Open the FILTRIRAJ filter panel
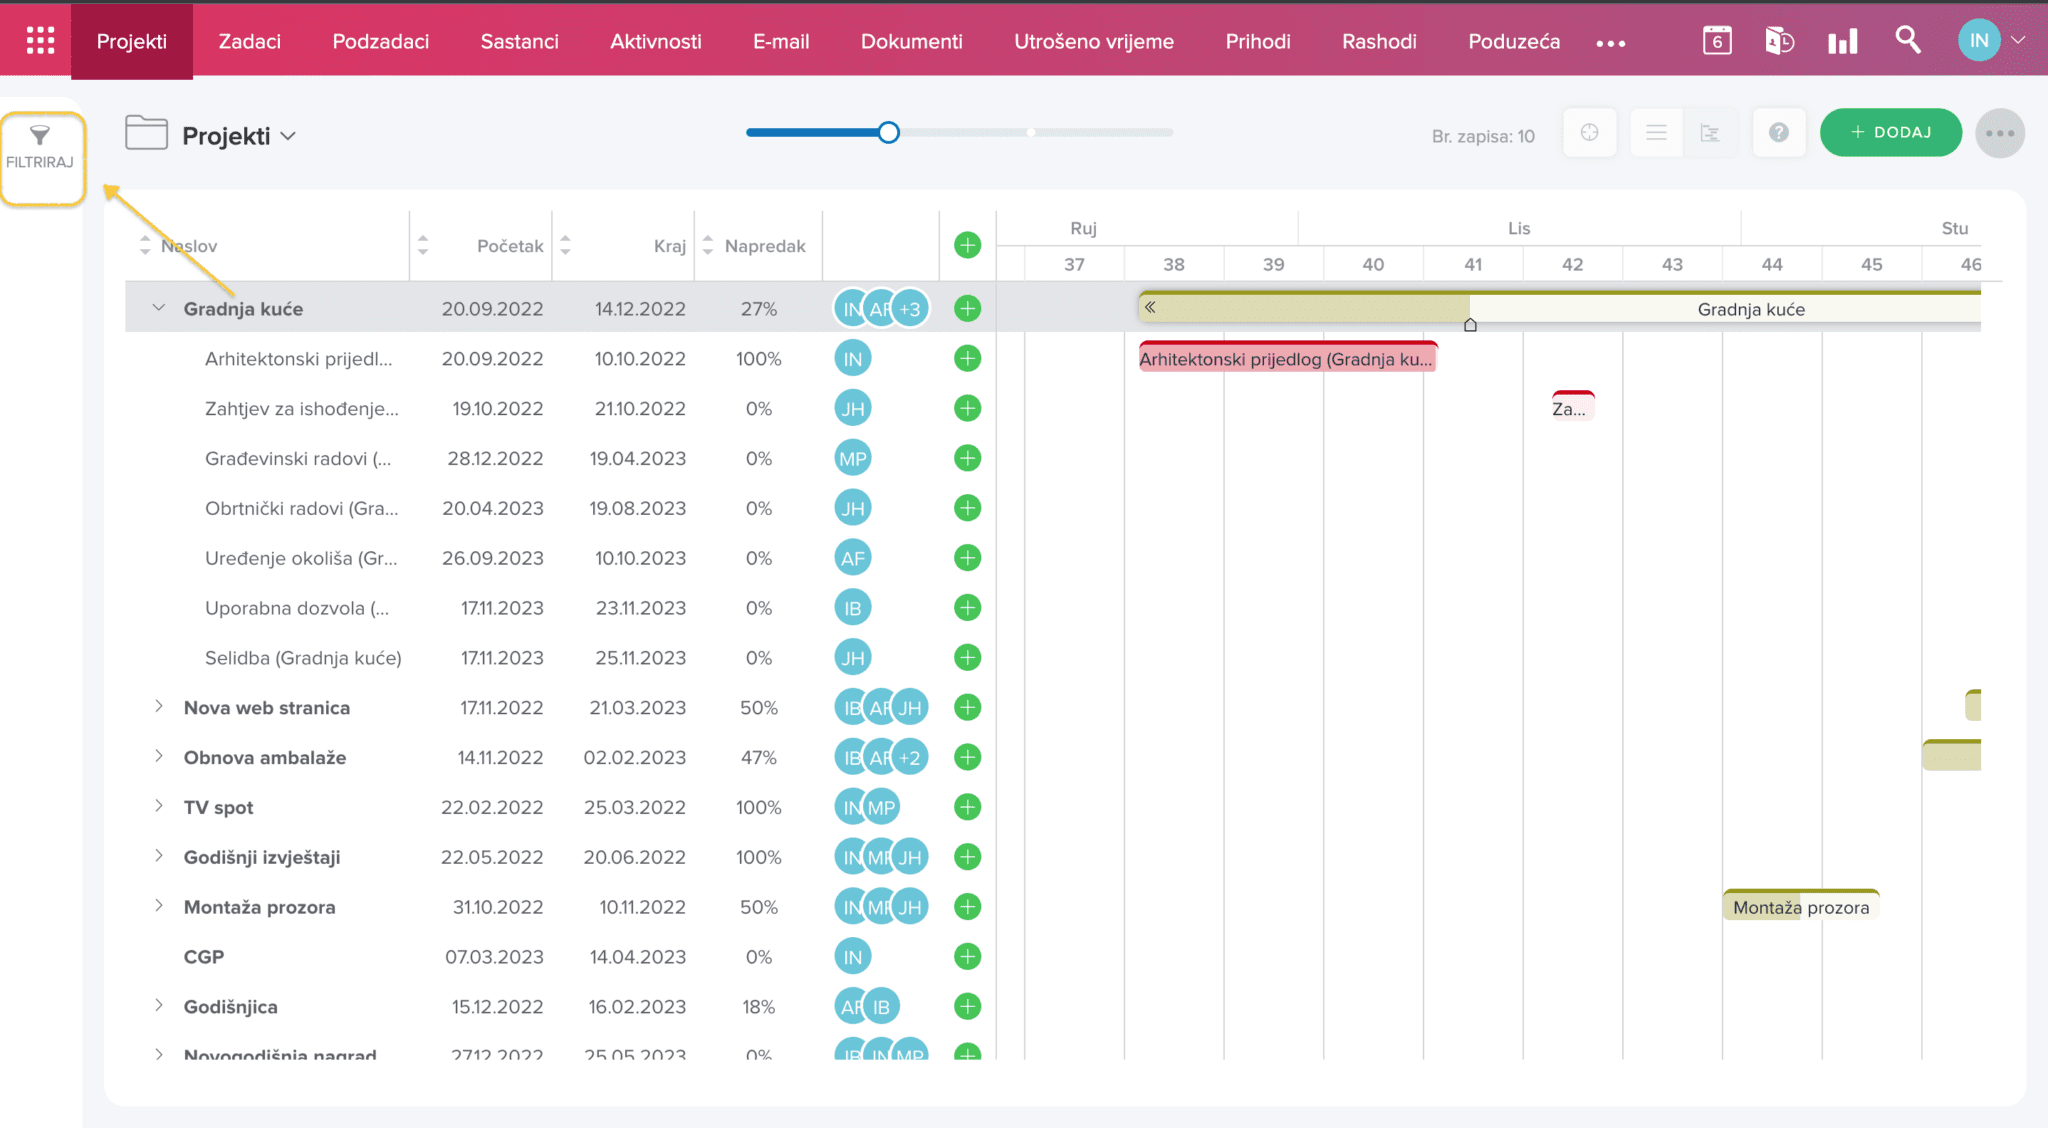Screen dimensions: 2048x1128 pyautogui.click(x=40, y=146)
